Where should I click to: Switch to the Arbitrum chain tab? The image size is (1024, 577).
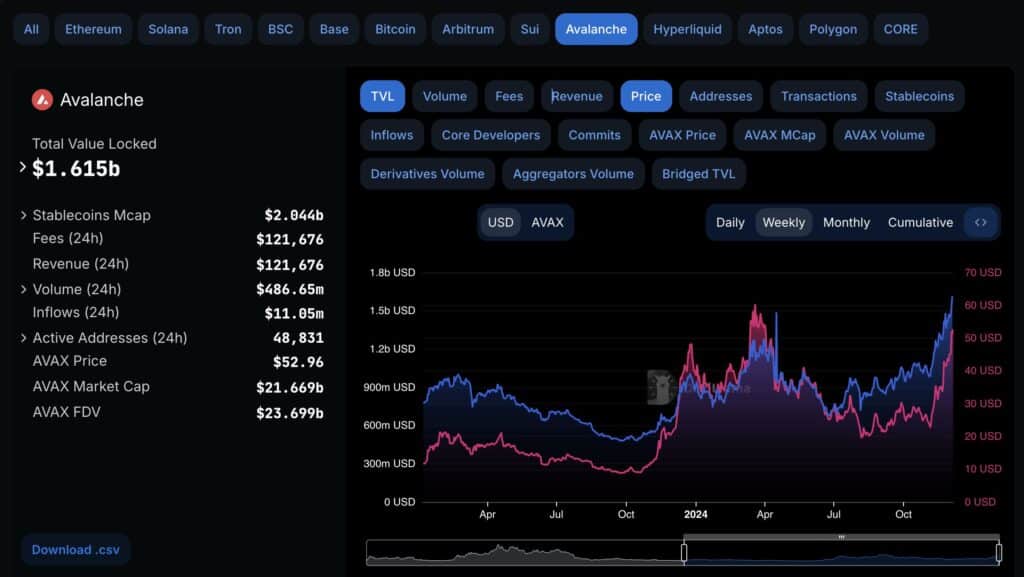[468, 29]
